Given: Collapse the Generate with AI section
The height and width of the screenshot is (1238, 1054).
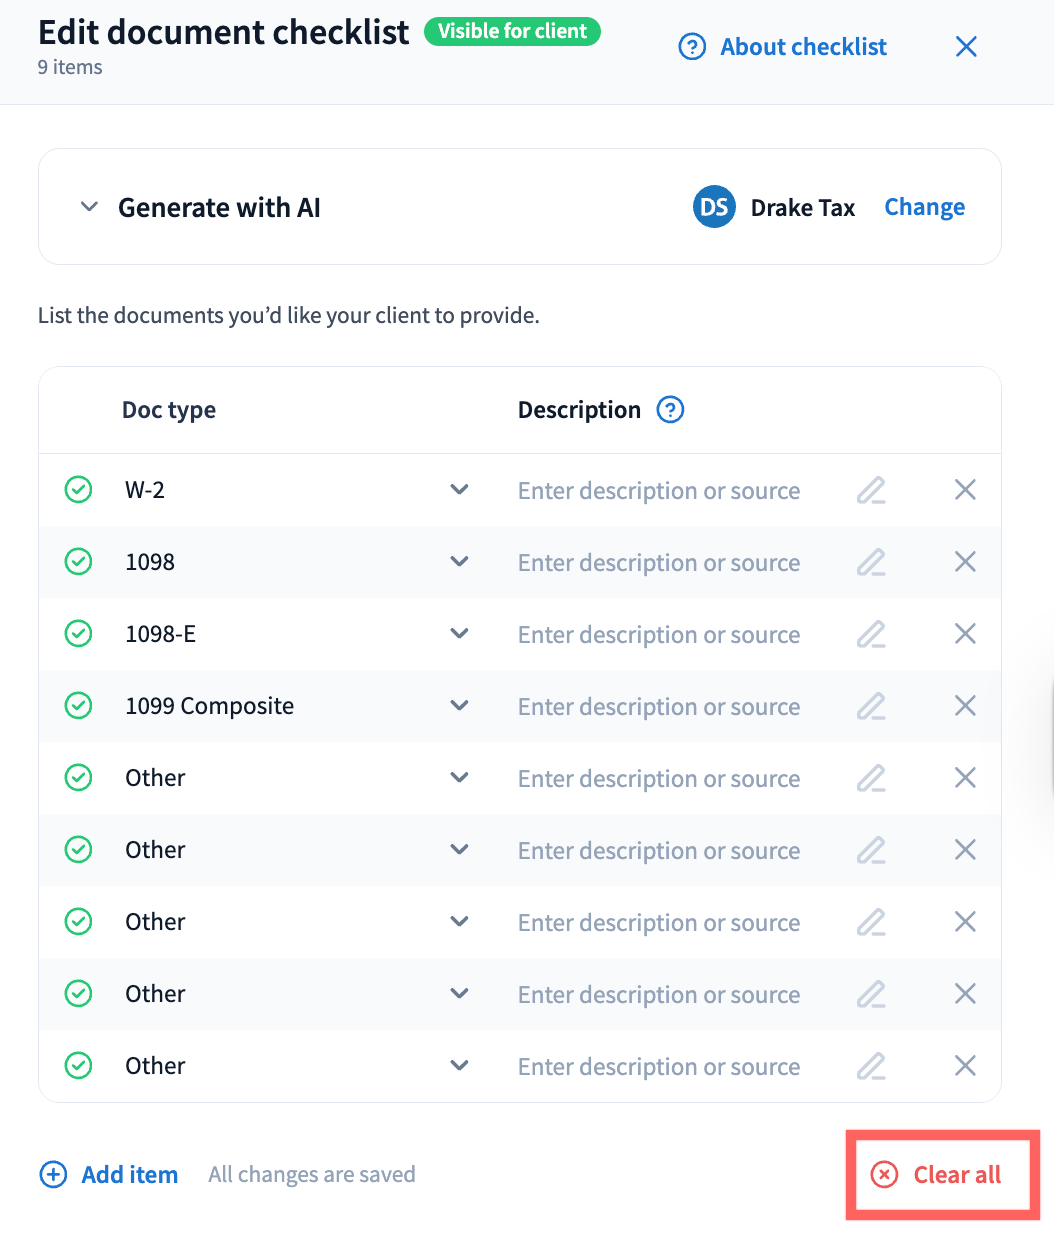Looking at the screenshot, I should pyautogui.click(x=90, y=207).
